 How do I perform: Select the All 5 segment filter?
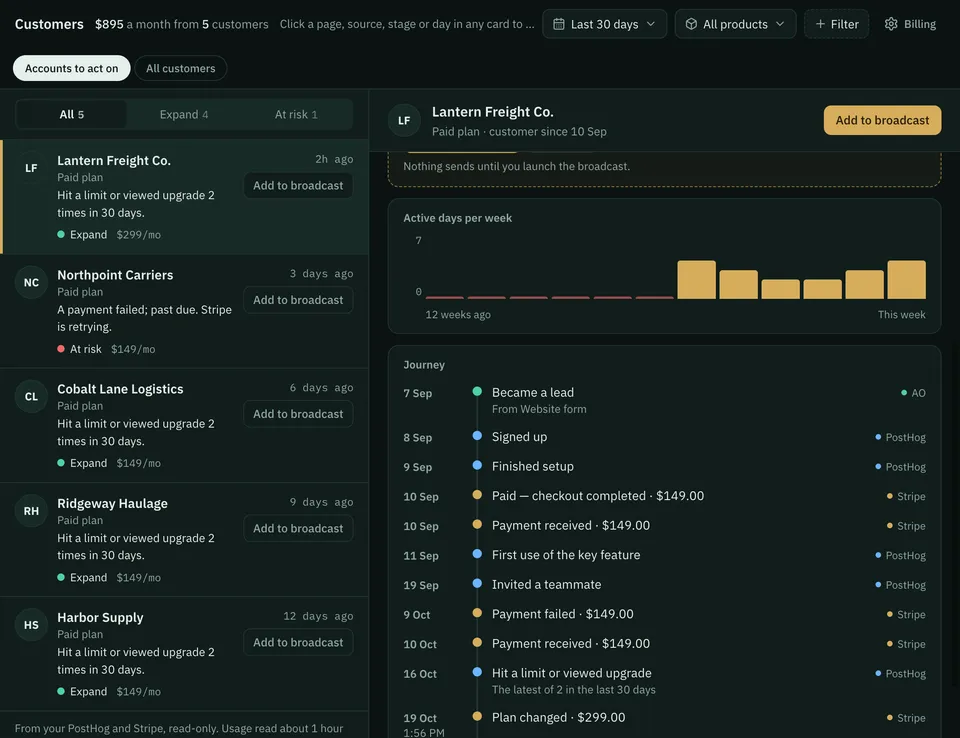(72, 115)
